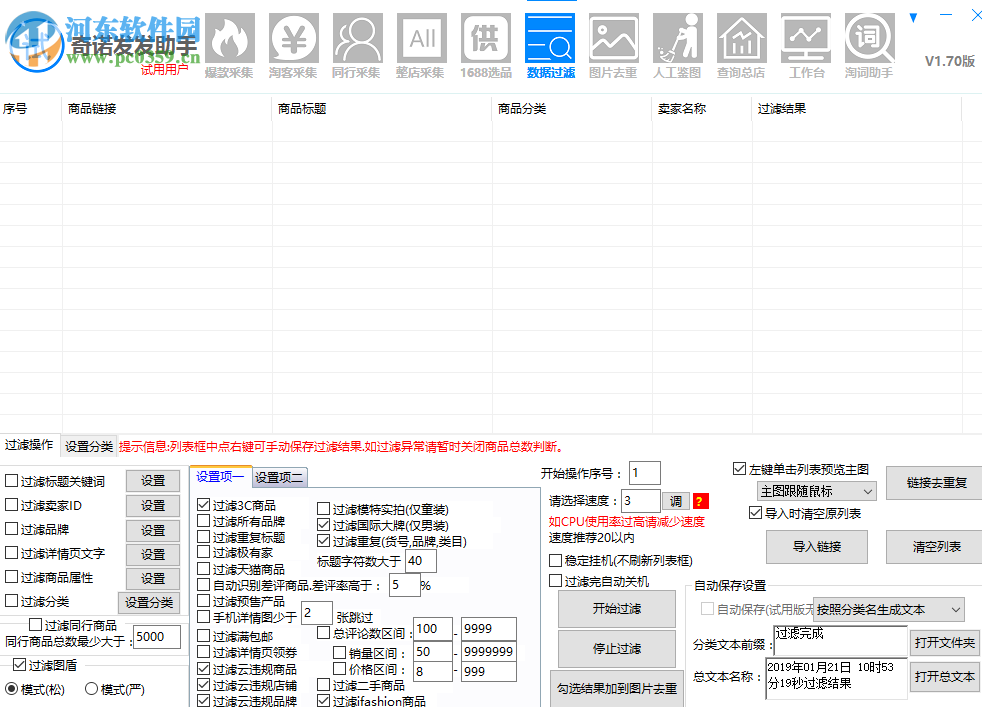Open the 爆款采集 flame collection tool
The height and width of the screenshot is (707, 982).
(x=229, y=38)
